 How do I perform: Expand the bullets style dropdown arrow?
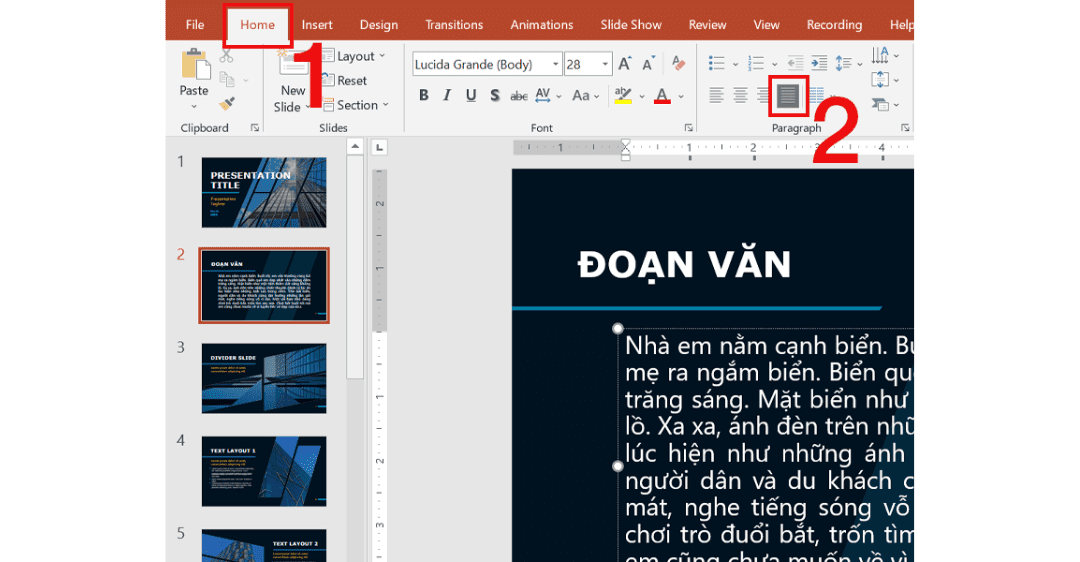point(735,65)
